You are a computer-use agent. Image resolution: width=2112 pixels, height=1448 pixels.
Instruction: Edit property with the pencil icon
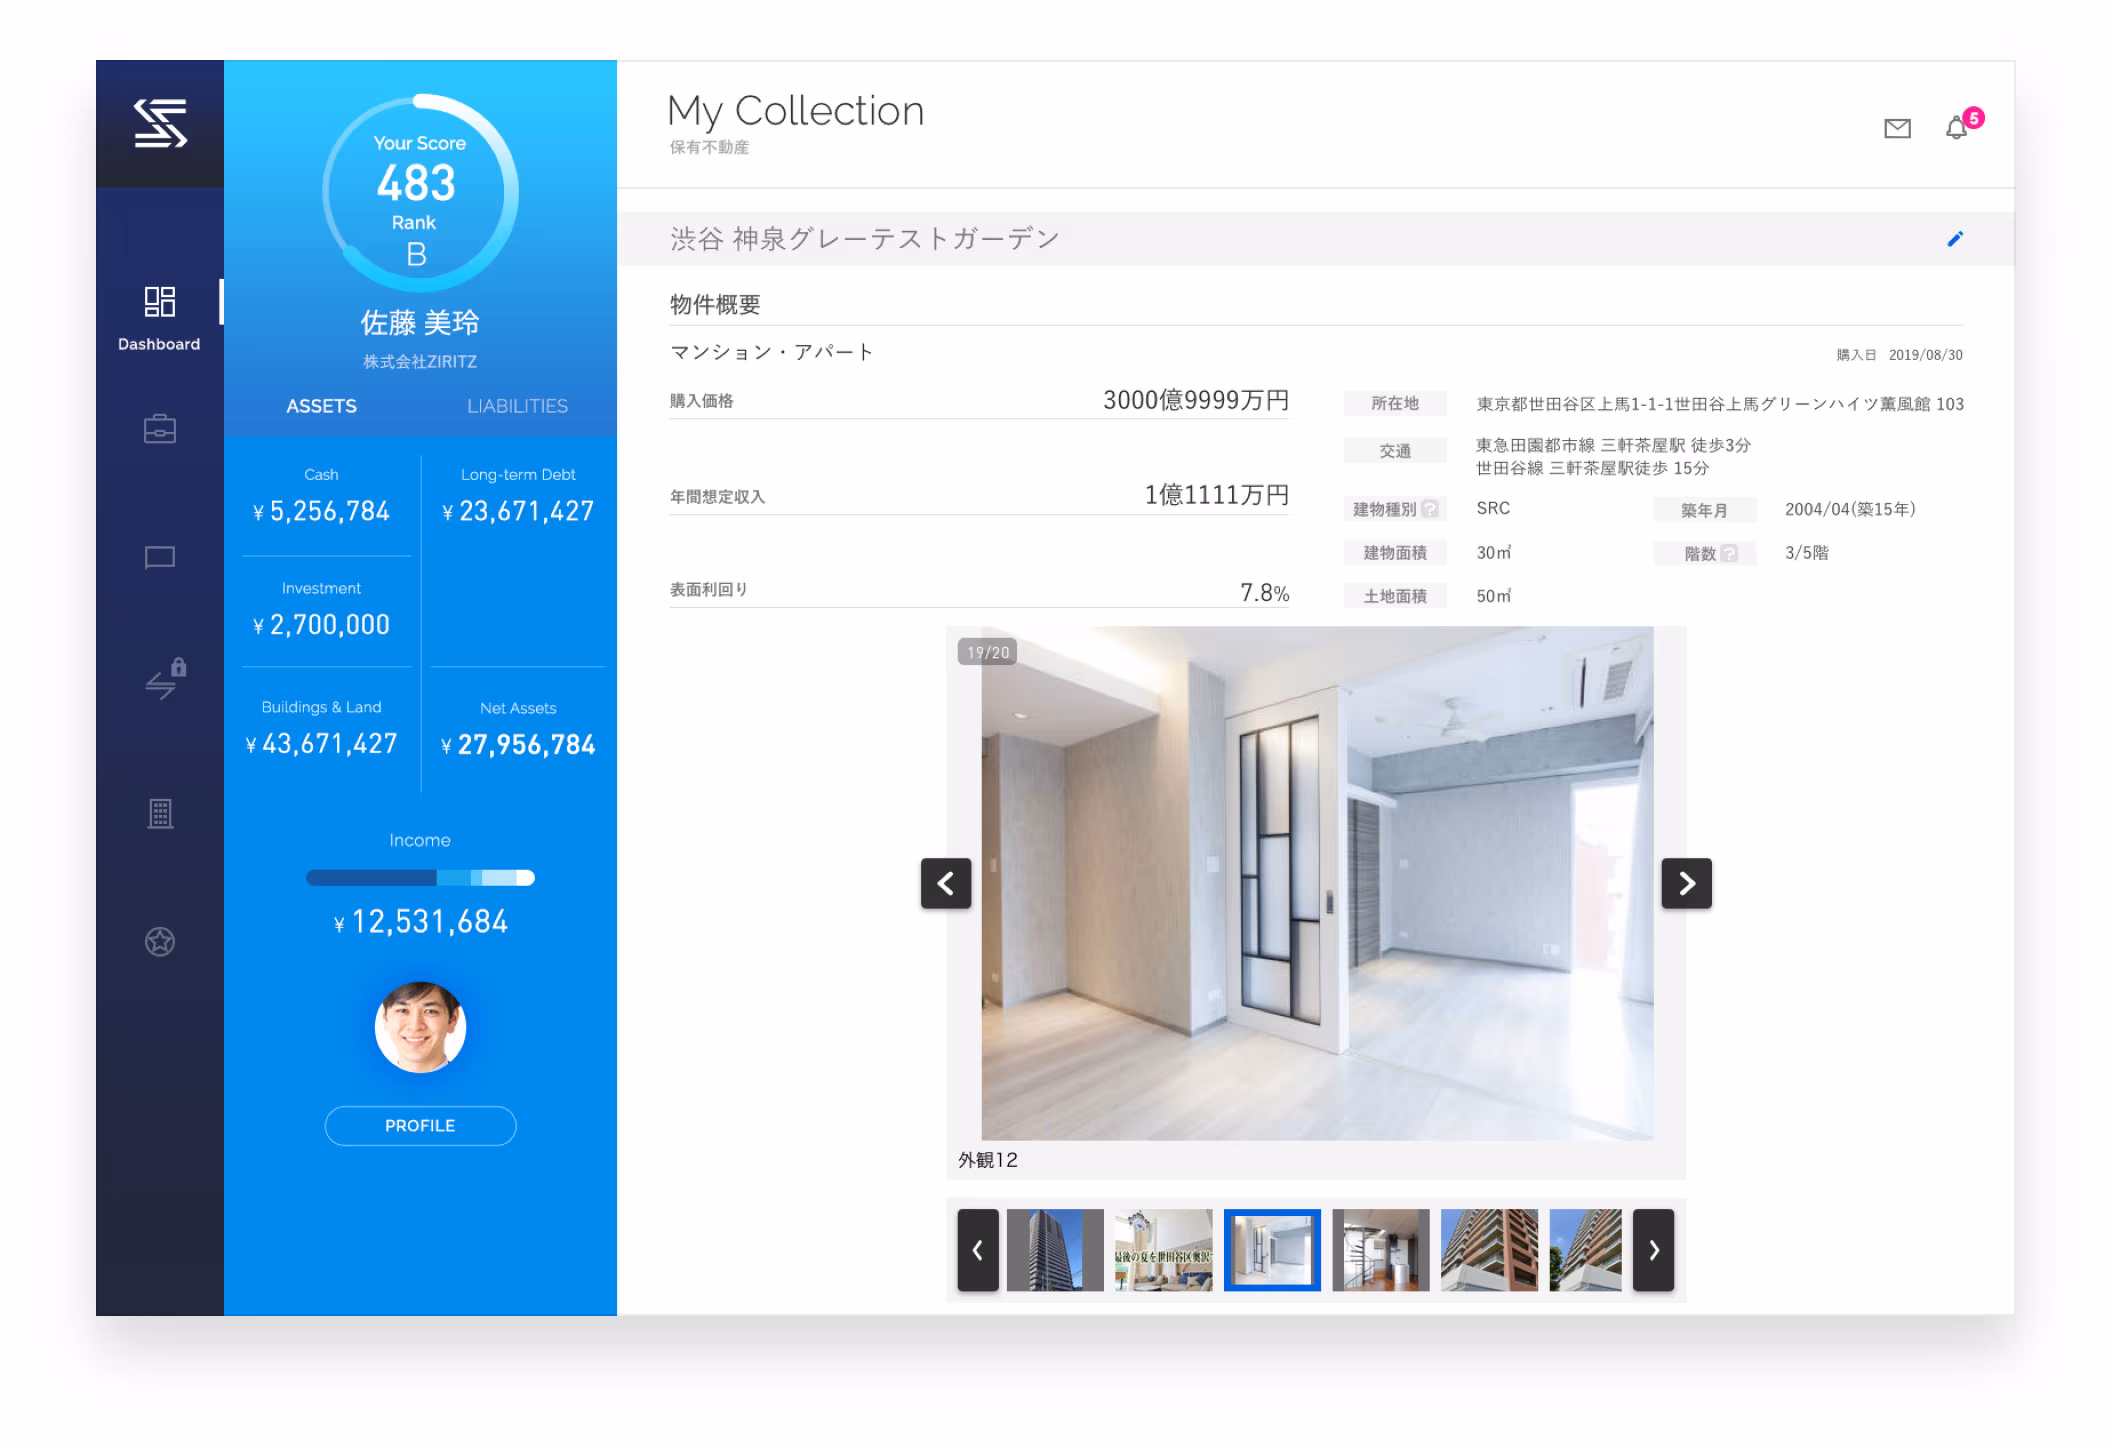pyautogui.click(x=1955, y=239)
